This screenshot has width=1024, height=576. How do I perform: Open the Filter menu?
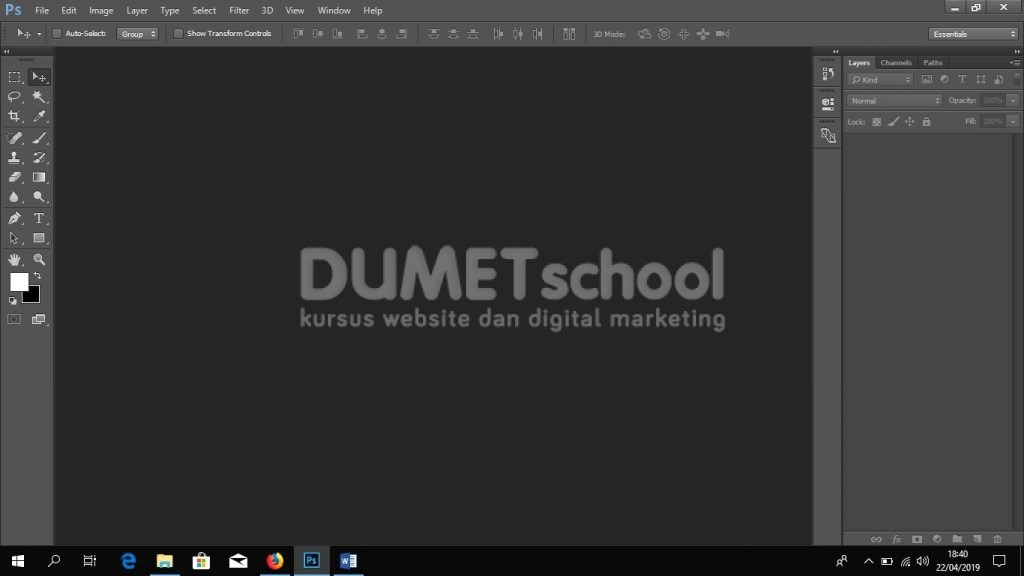tap(239, 10)
